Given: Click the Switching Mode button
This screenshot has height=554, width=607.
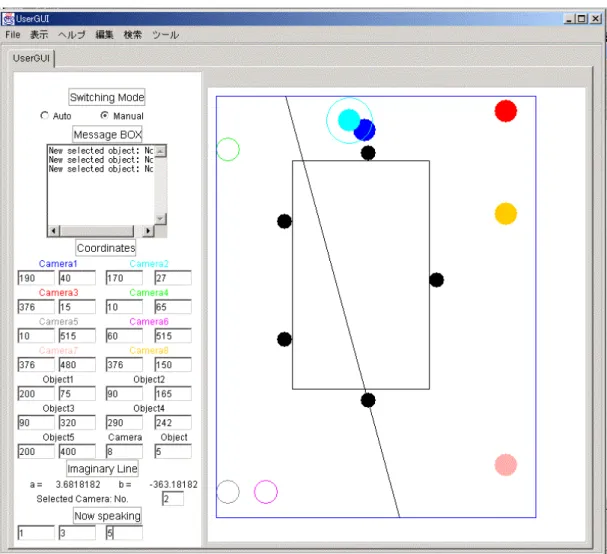Looking at the screenshot, I should (x=107, y=97).
